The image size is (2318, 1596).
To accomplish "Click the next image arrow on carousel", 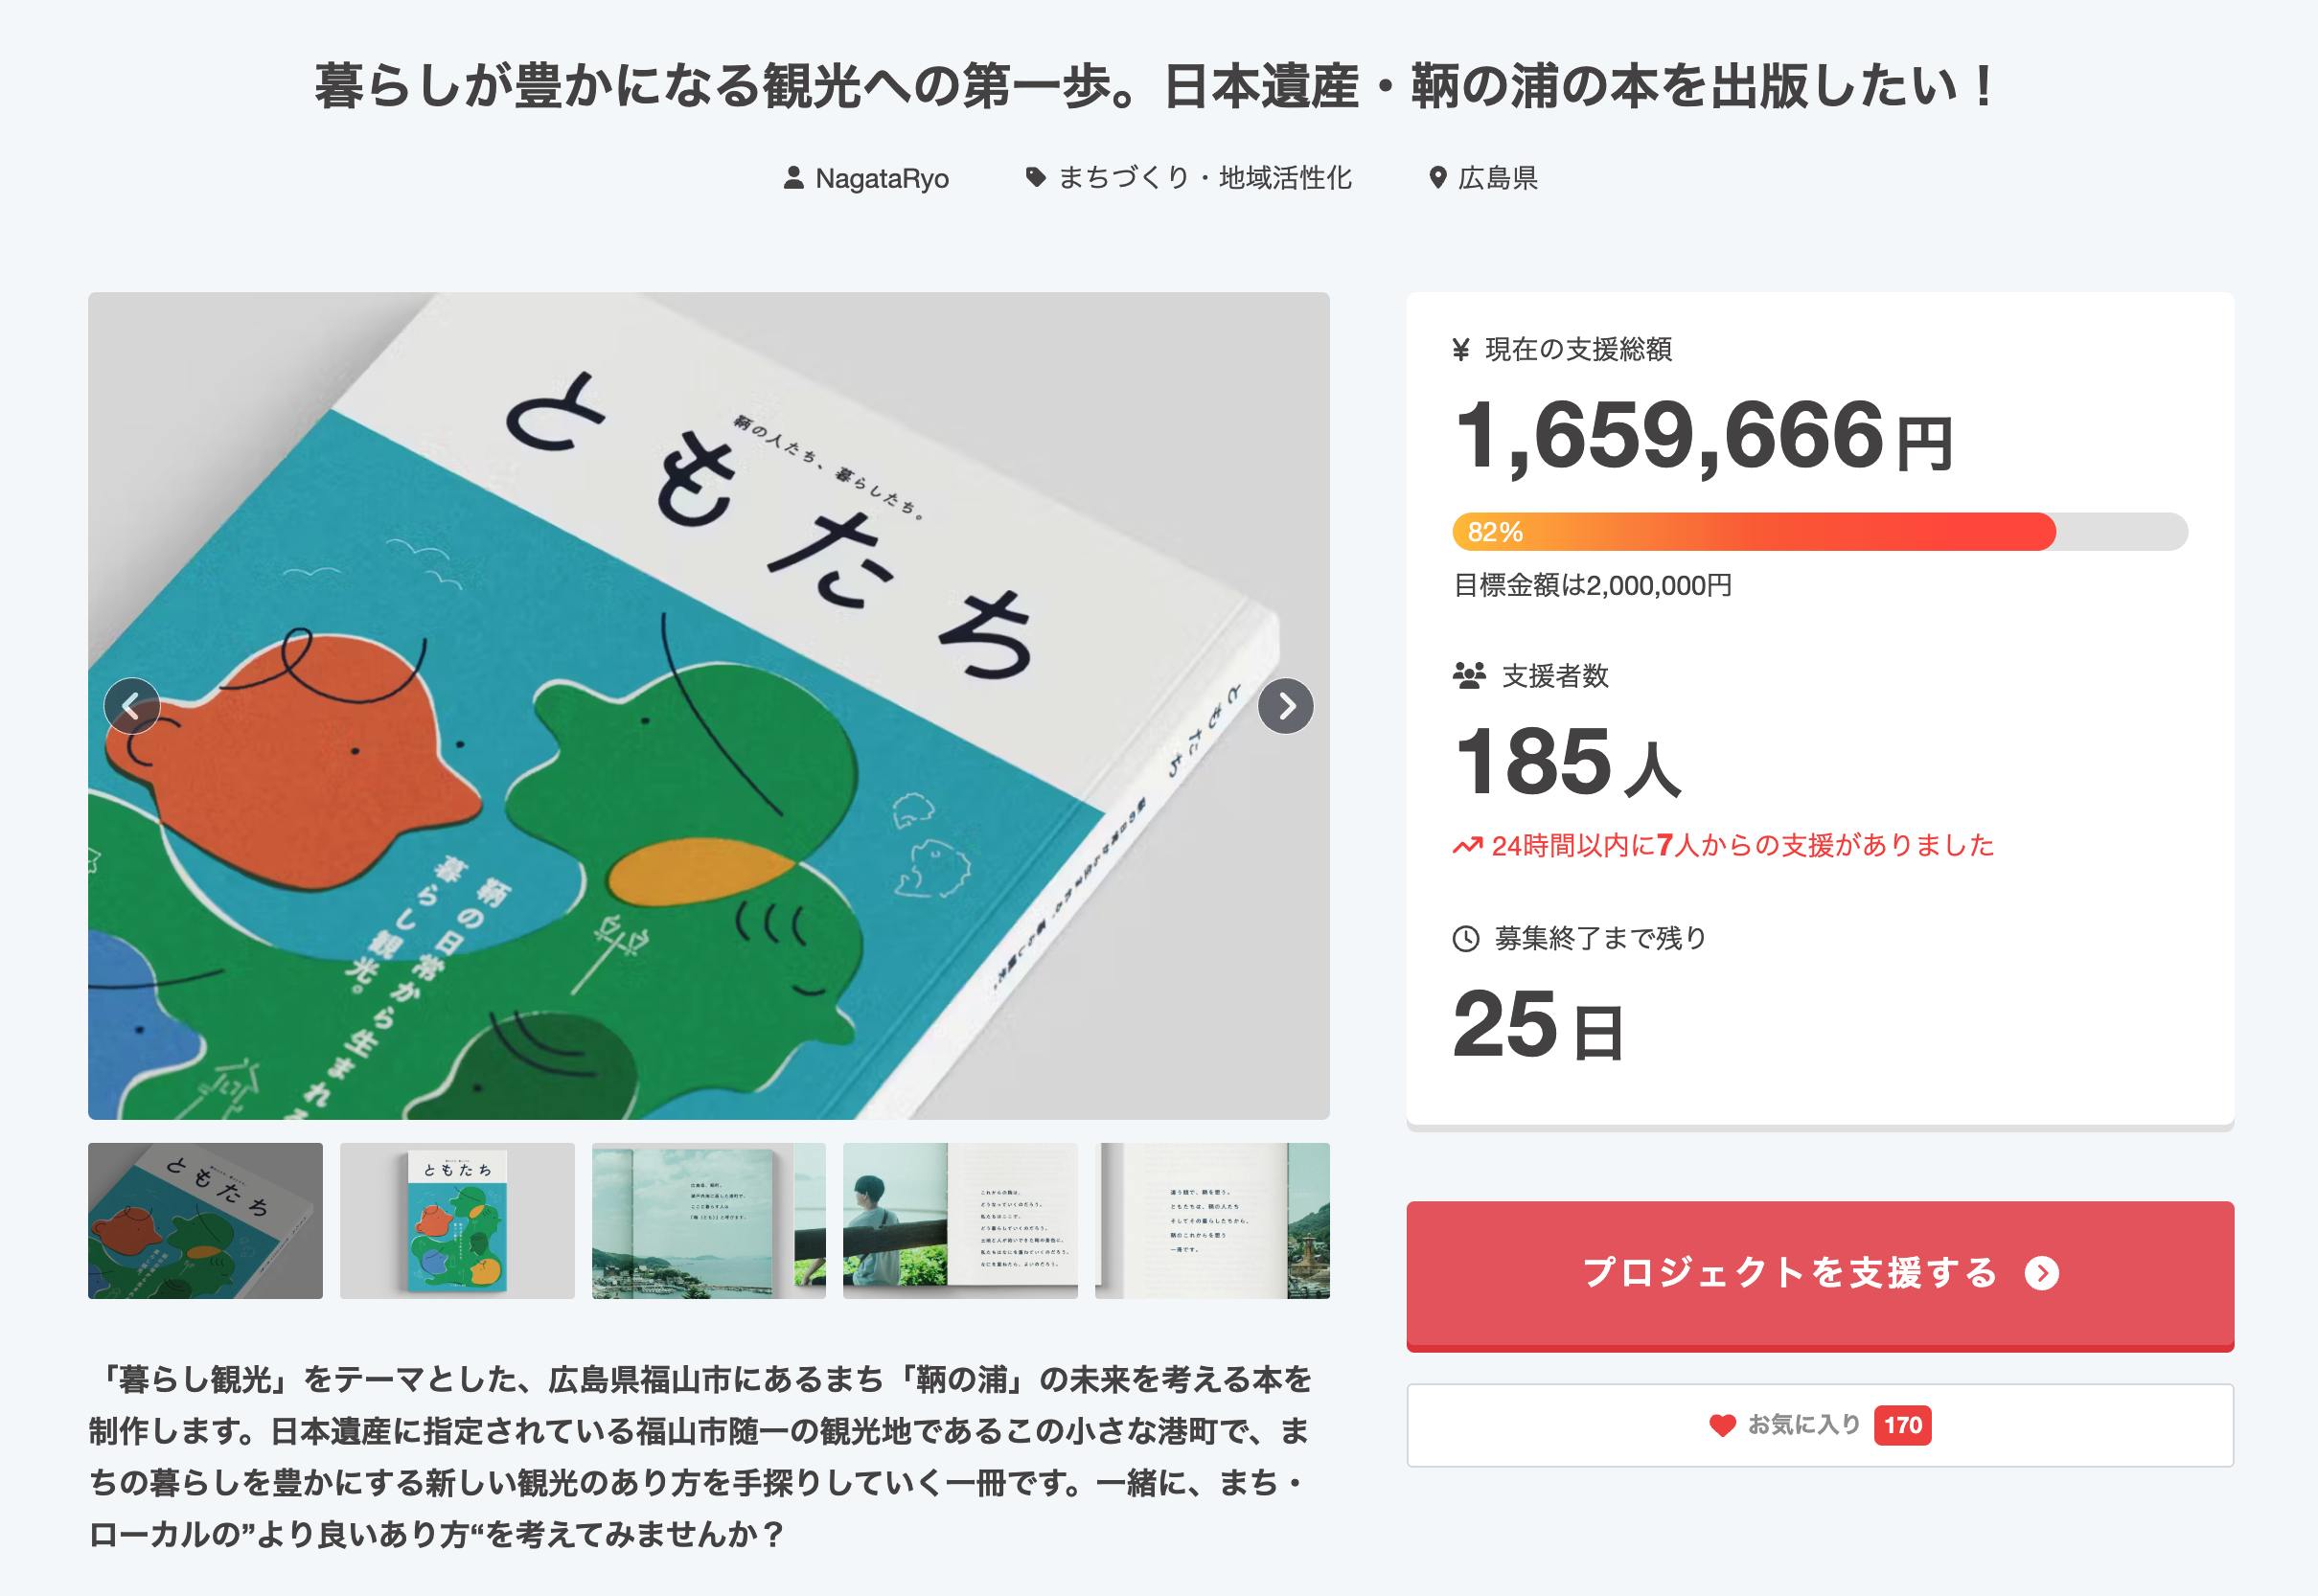I will click(1285, 706).
